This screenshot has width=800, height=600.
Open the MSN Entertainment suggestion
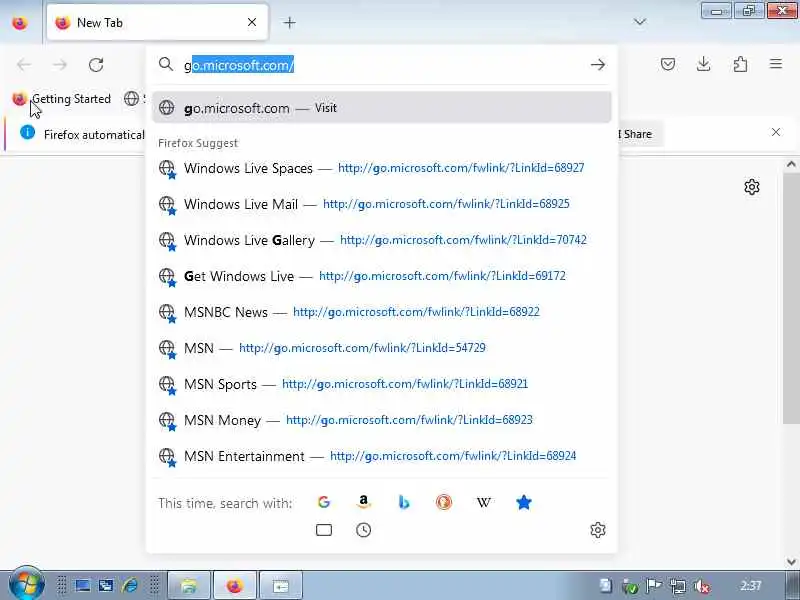click(x=382, y=456)
